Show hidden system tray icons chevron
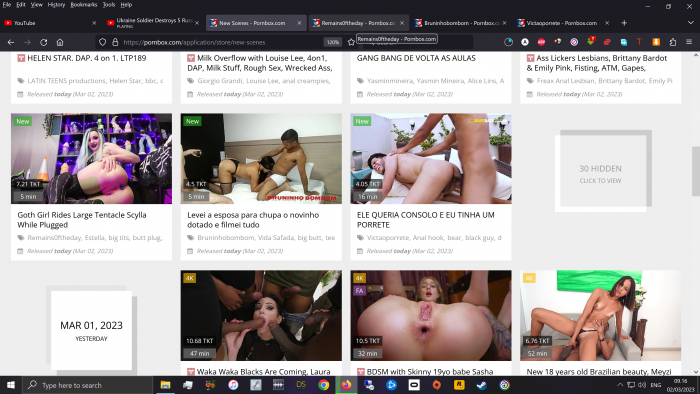700x394 pixels. point(620,385)
